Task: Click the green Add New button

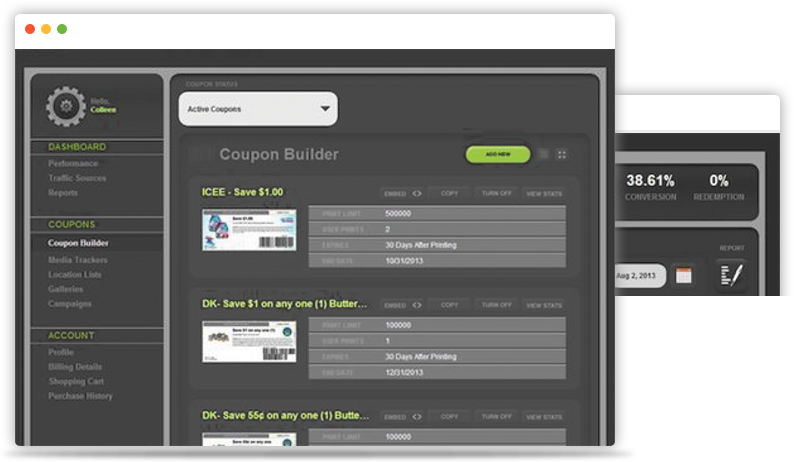Action: pyautogui.click(x=498, y=154)
